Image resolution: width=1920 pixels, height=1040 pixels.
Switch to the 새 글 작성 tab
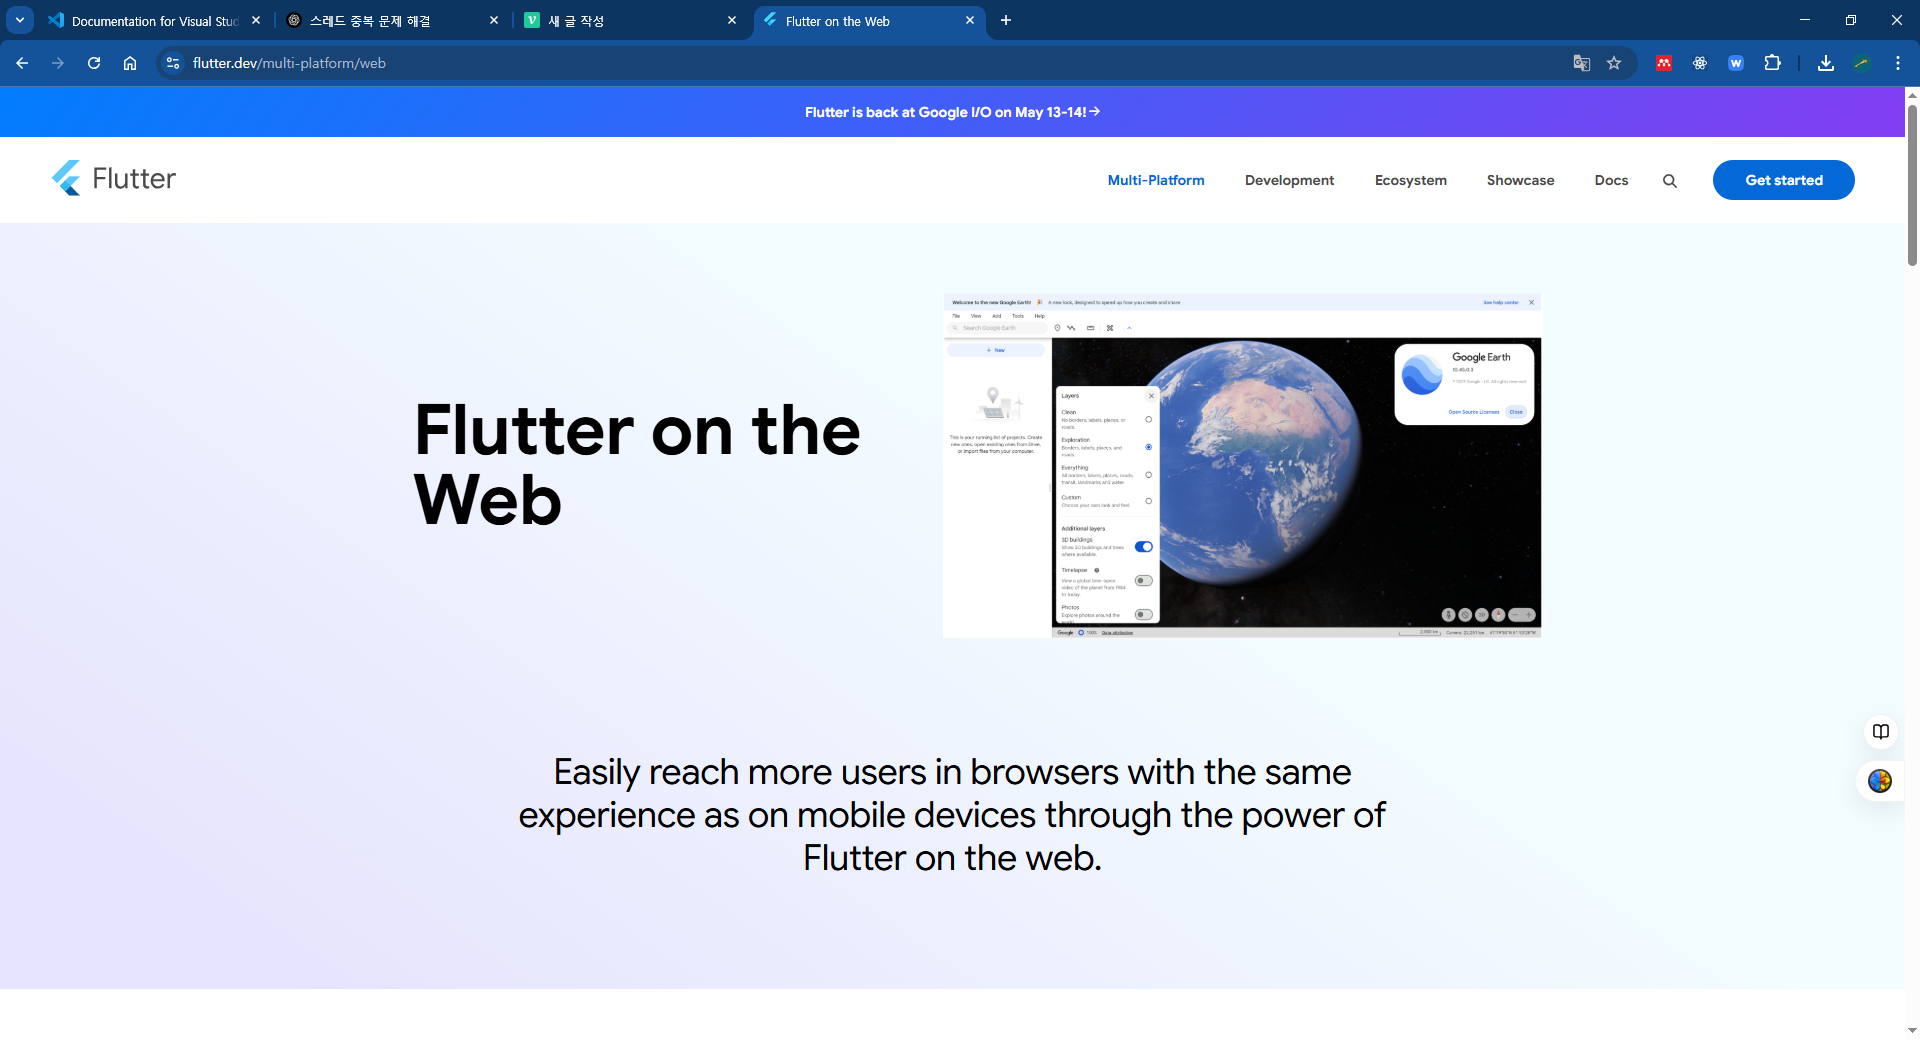pos(630,20)
